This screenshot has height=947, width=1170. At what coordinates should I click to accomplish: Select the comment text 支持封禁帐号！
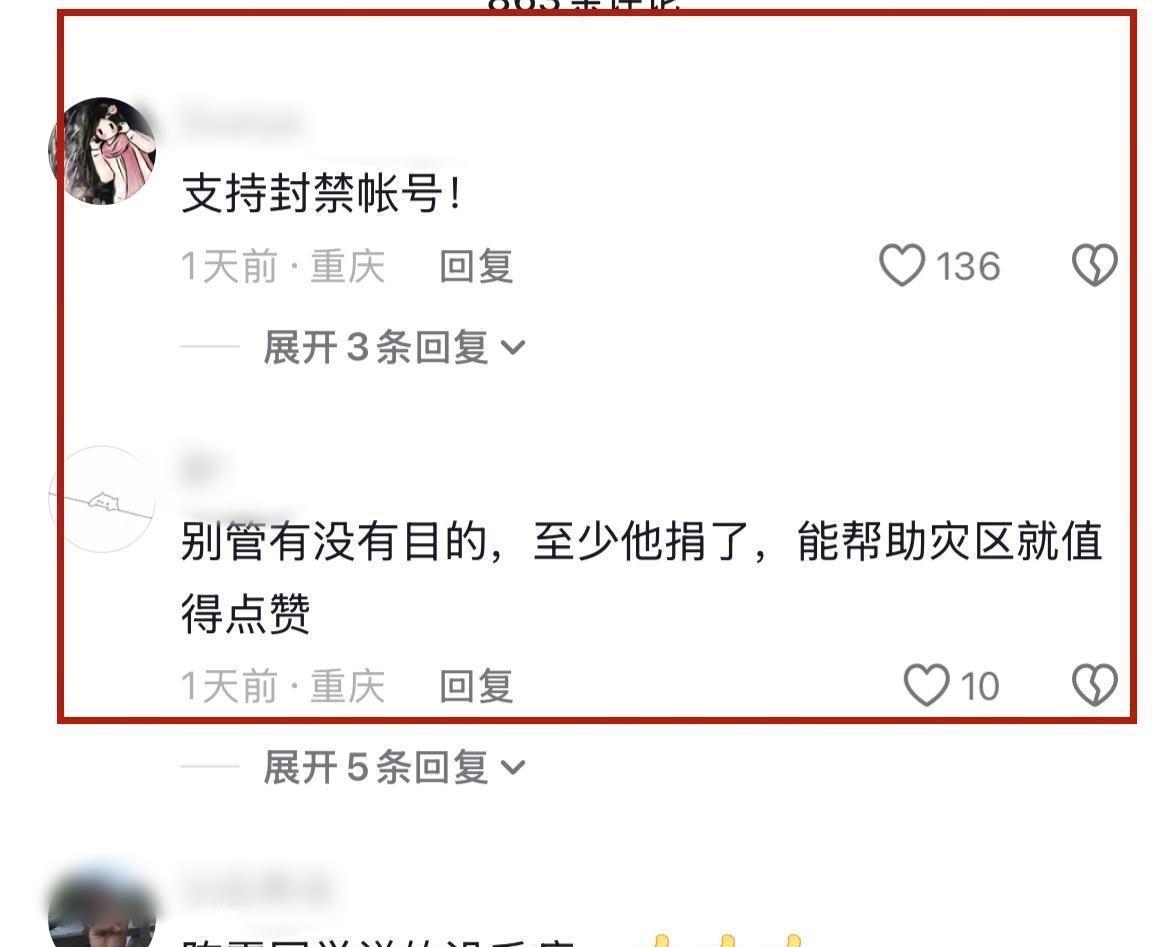pos(322,194)
